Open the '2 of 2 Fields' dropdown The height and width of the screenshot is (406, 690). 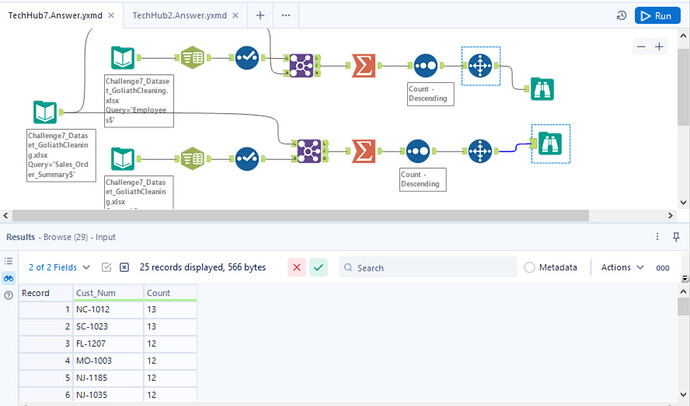[61, 268]
